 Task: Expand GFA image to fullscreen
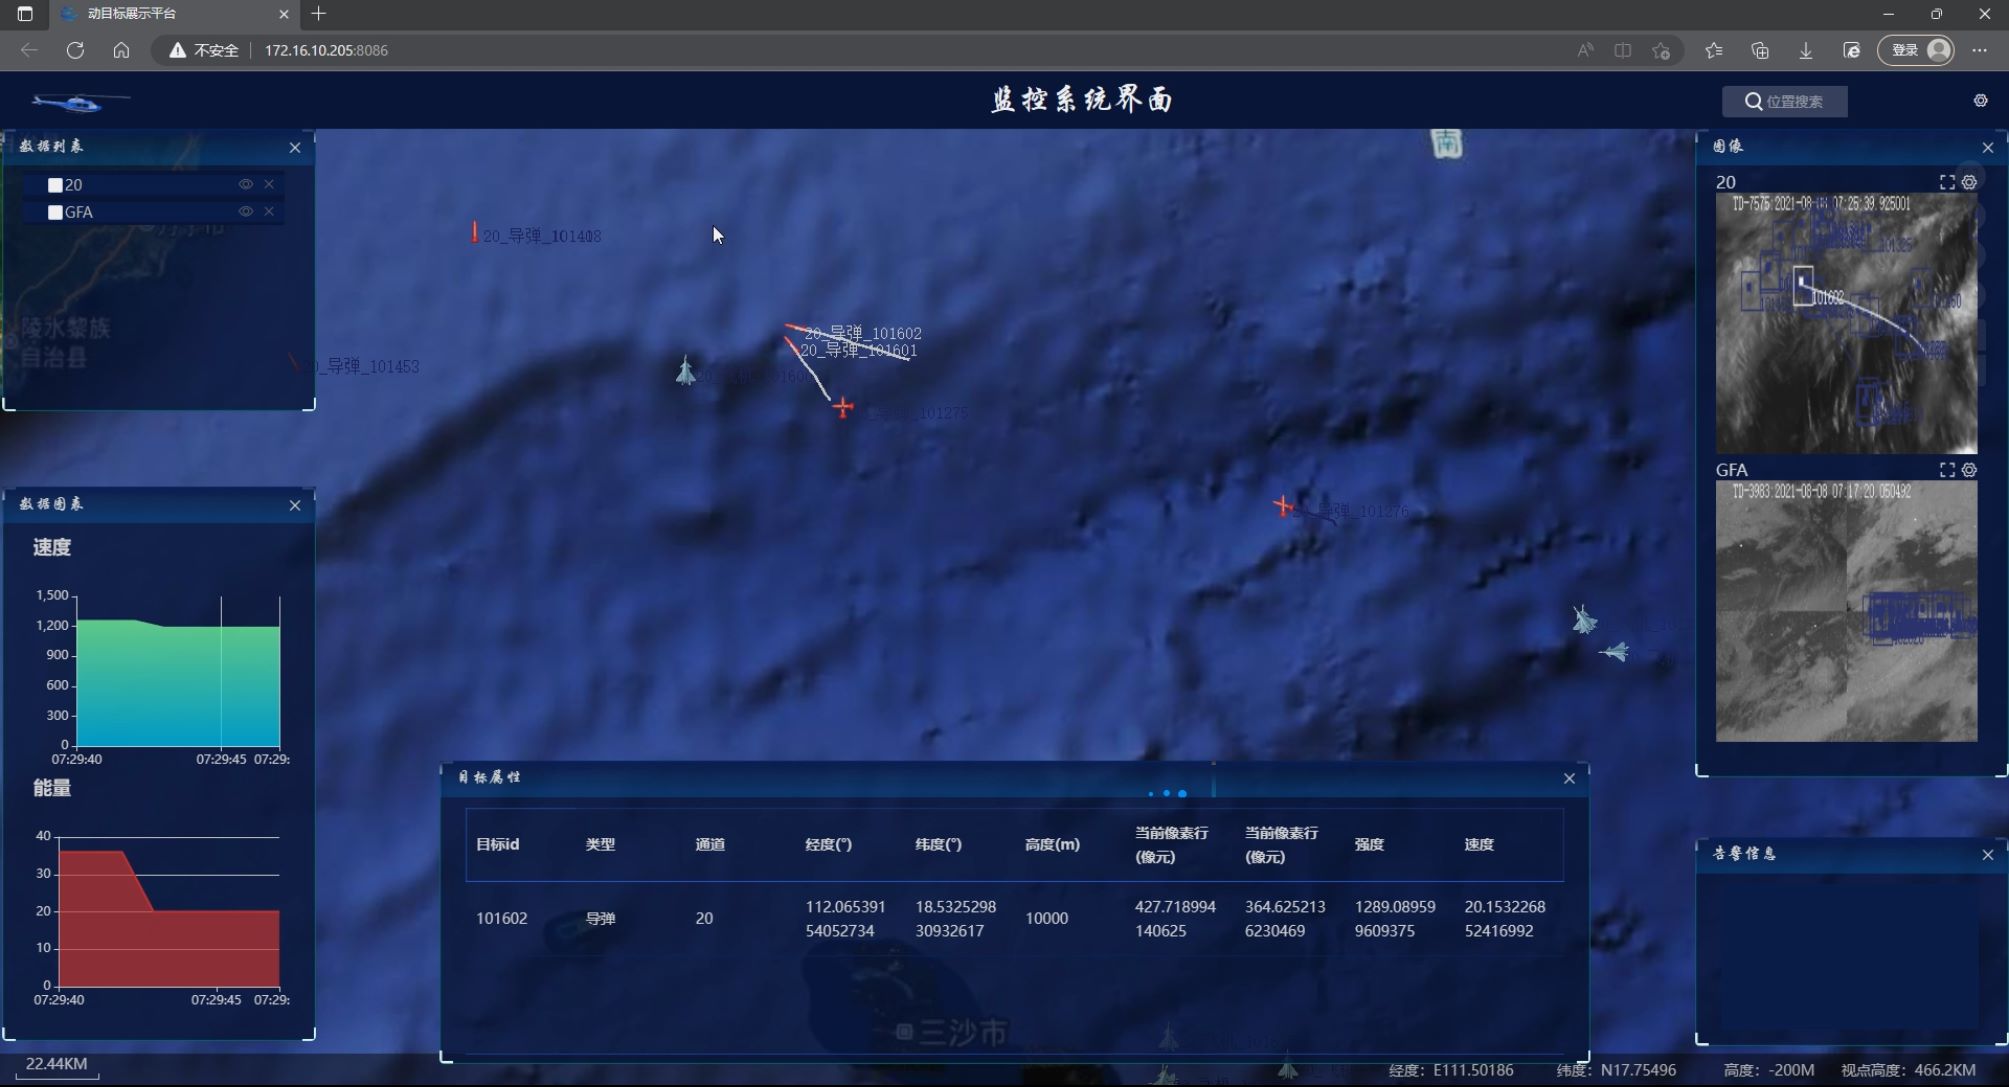coord(1946,470)
